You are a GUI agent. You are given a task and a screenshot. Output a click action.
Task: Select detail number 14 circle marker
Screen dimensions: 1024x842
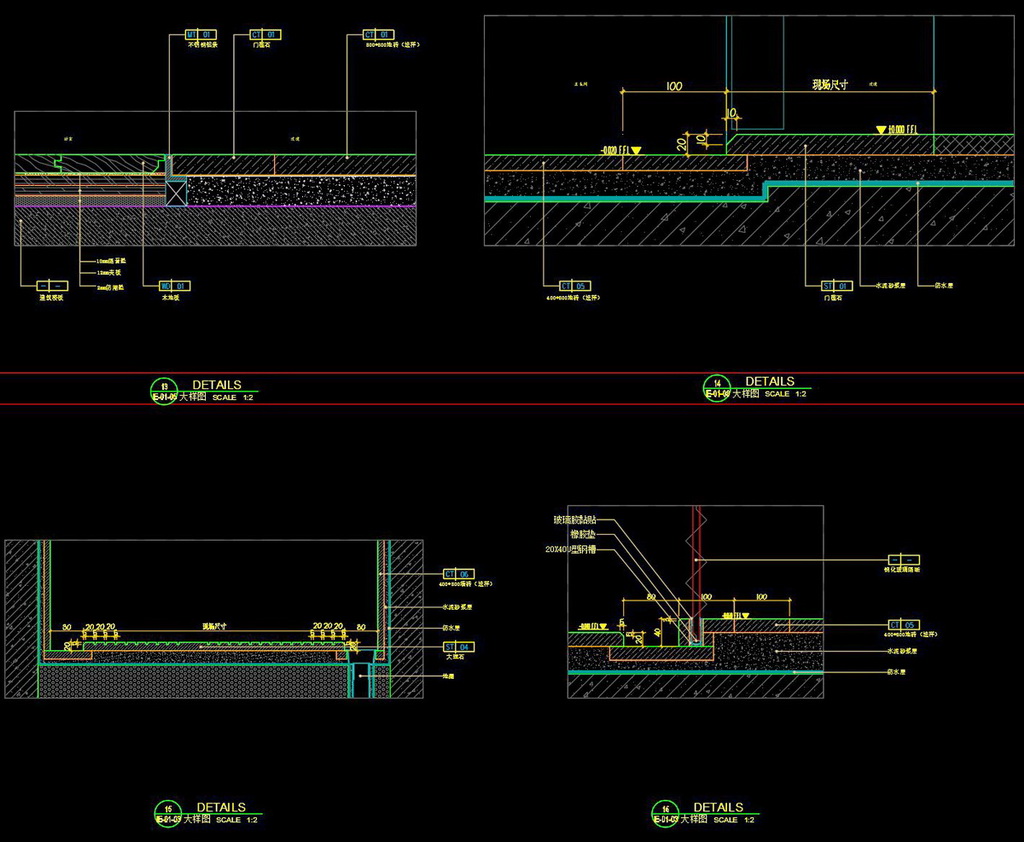point(717,386)
